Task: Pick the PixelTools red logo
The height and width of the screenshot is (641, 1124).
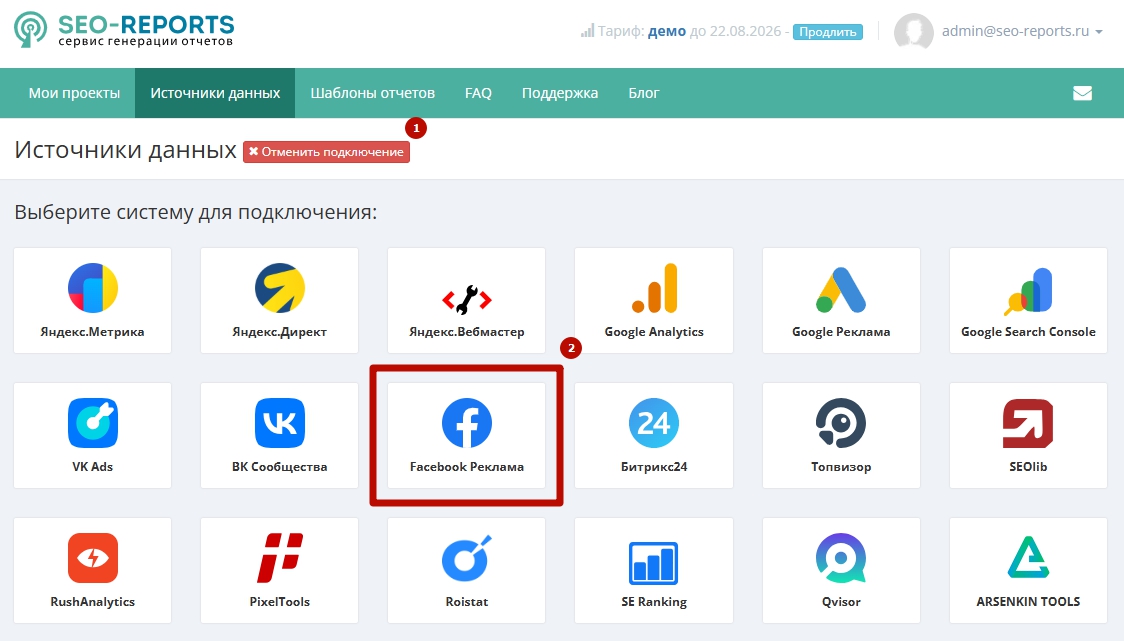Action: click(280, 558)
